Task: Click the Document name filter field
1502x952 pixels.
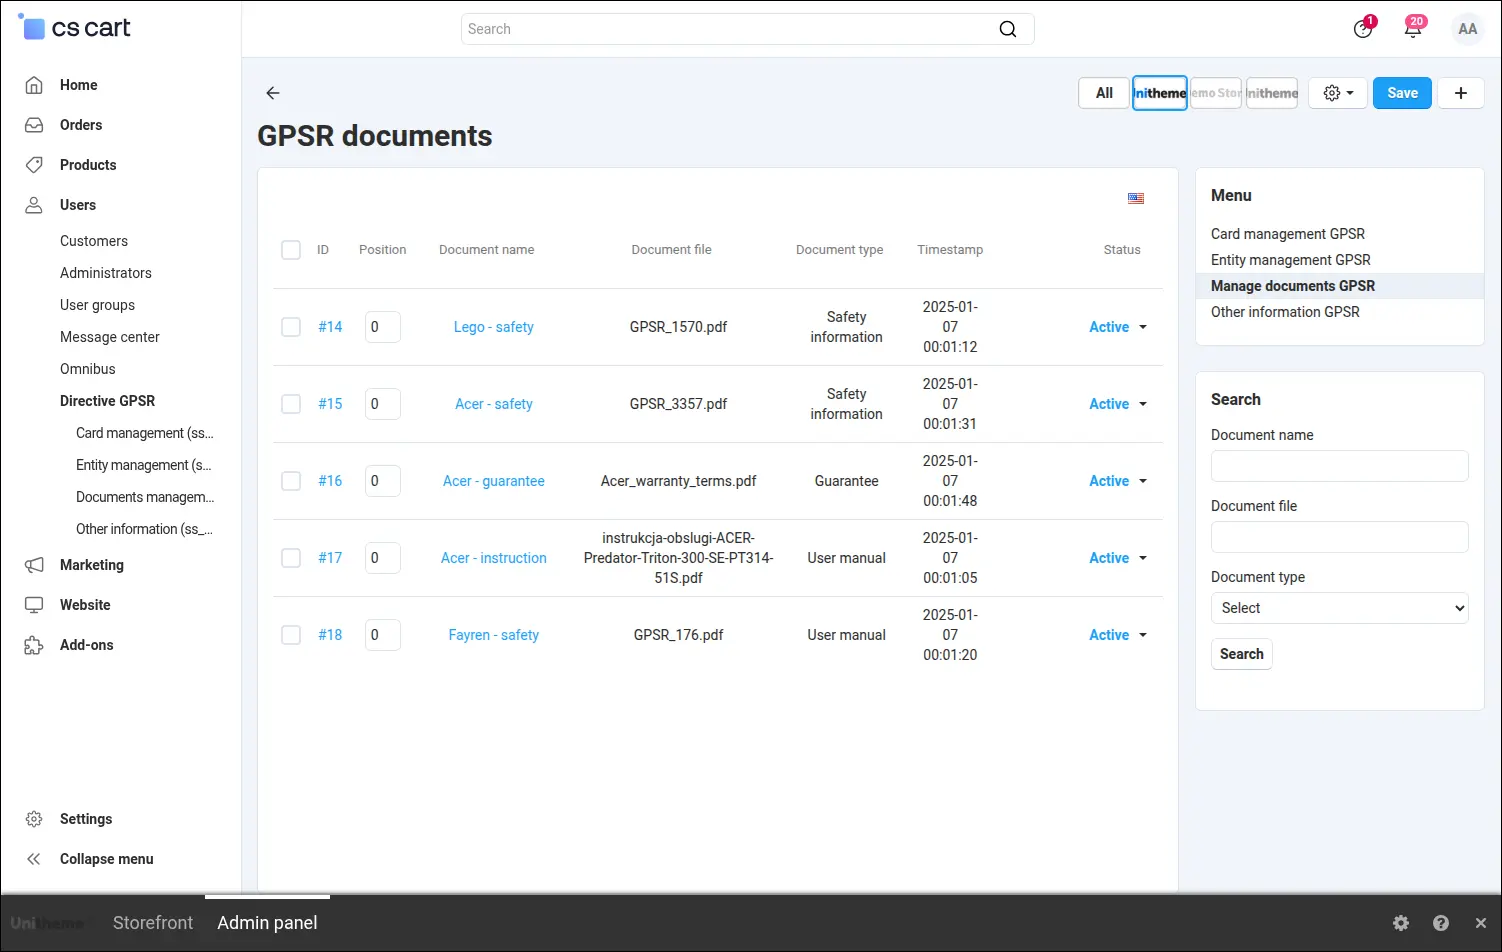Action: tap(1340, 466)
